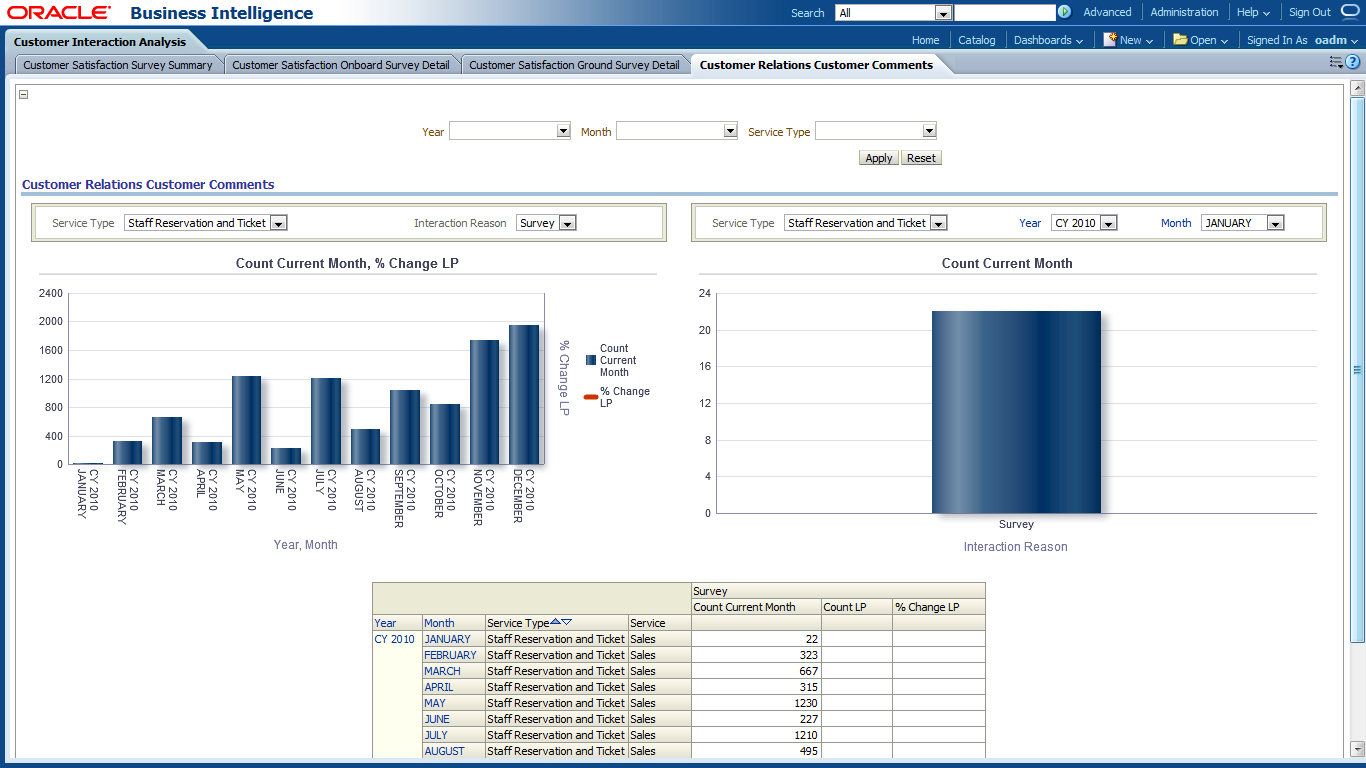Collapse the prompt section minus icon
Viewport: 1366px width, 768px height.
click(x=24, y=95)
